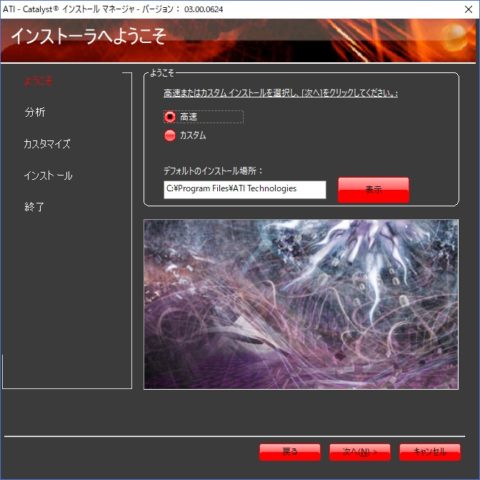
Task: Click the purple abstract artwork image
Action: pyautogui.click(x=301, y=304)
